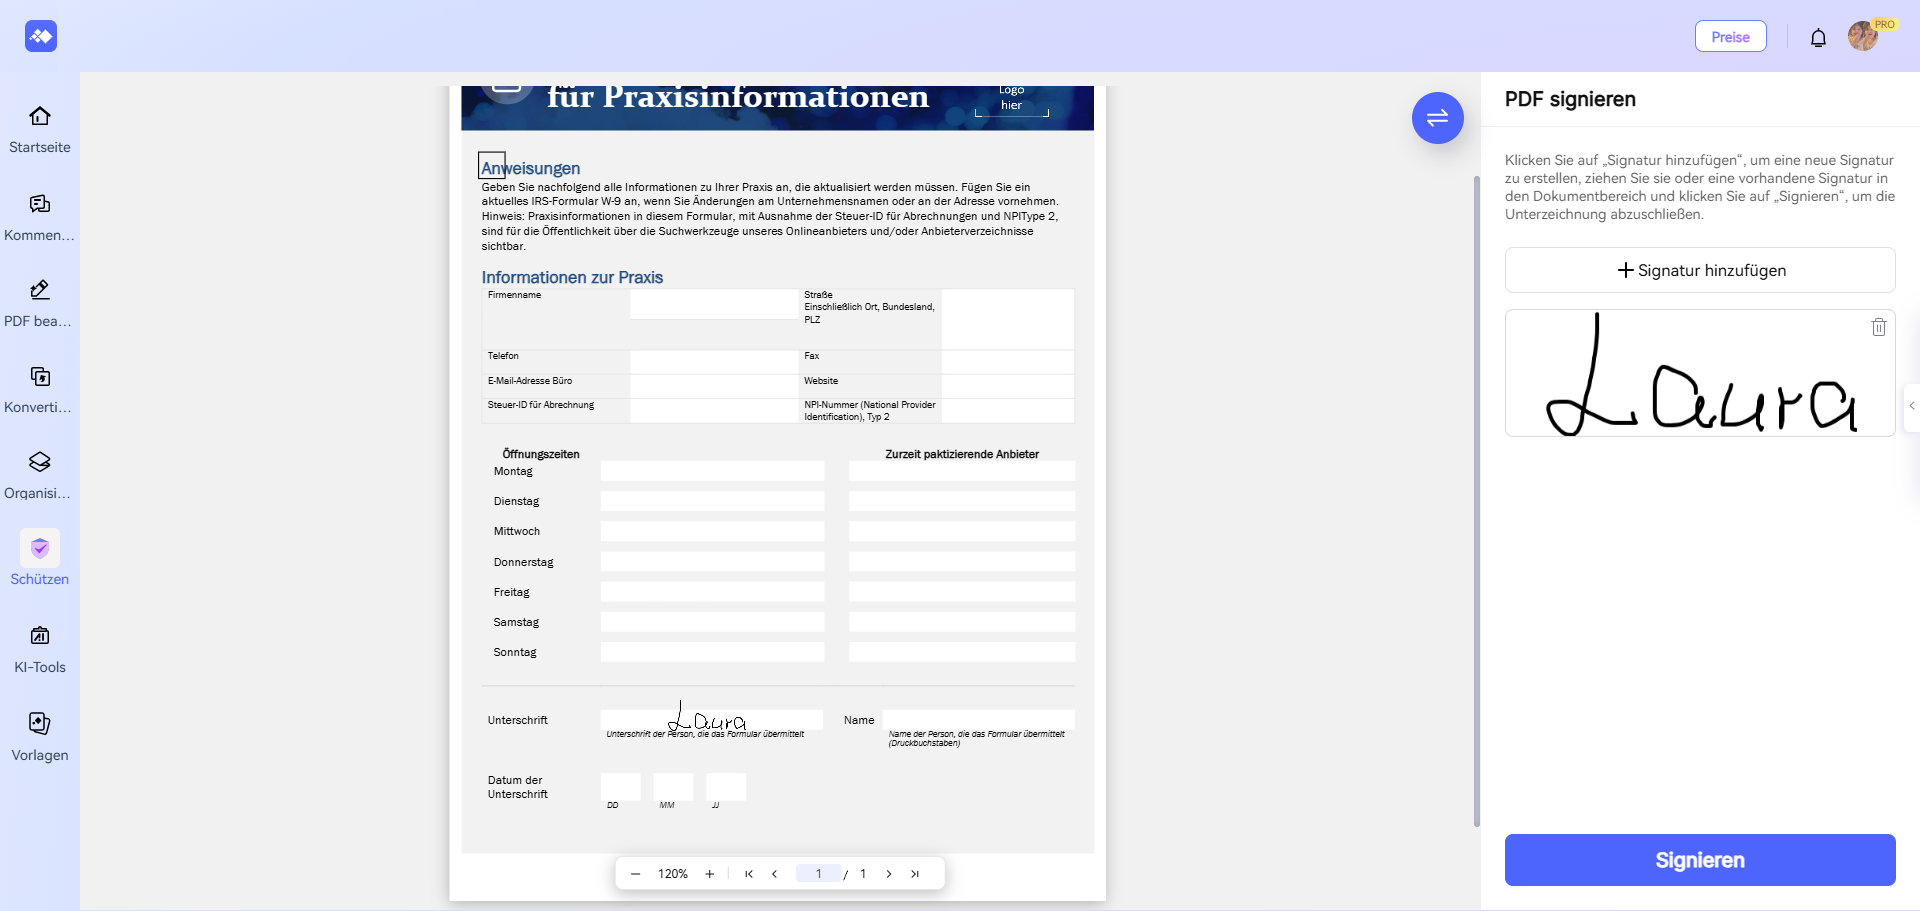Click the Telefon input field

pos(713,362)
